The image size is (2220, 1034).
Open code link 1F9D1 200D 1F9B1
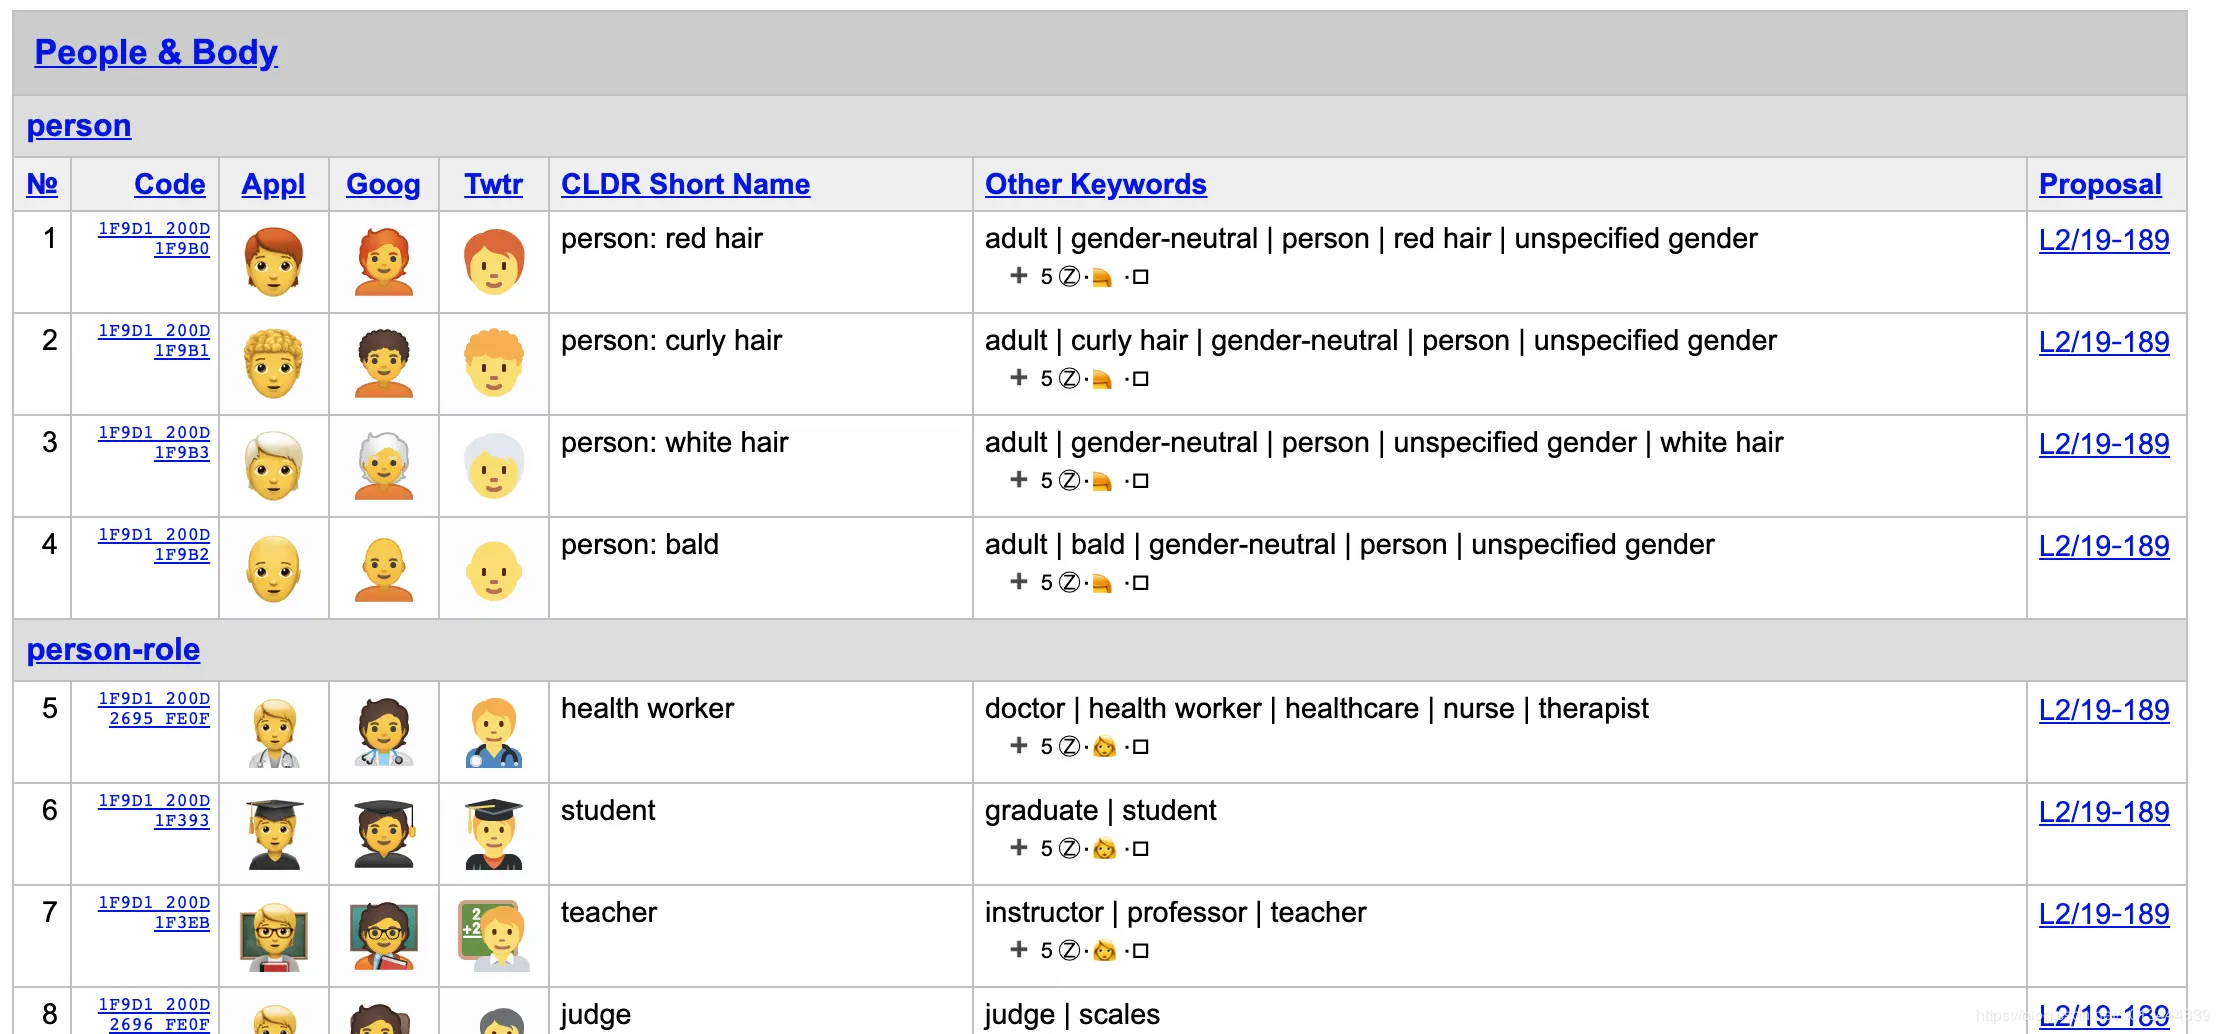pos(154,341)
